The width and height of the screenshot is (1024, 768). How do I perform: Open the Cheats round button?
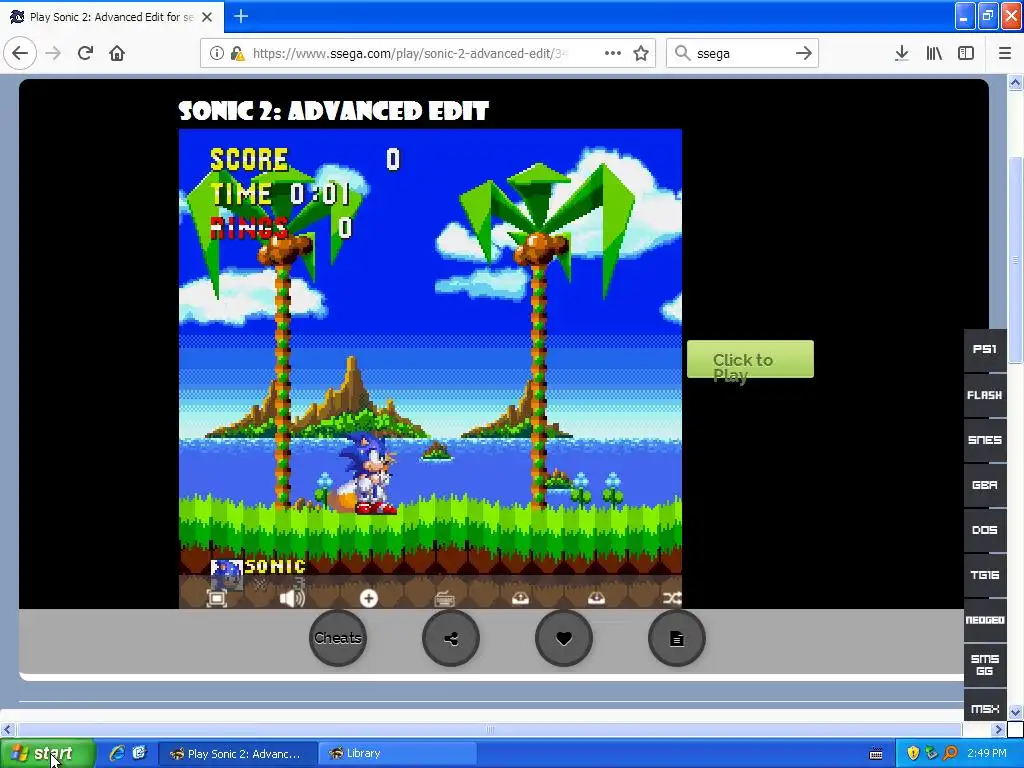tap(338, 638)
